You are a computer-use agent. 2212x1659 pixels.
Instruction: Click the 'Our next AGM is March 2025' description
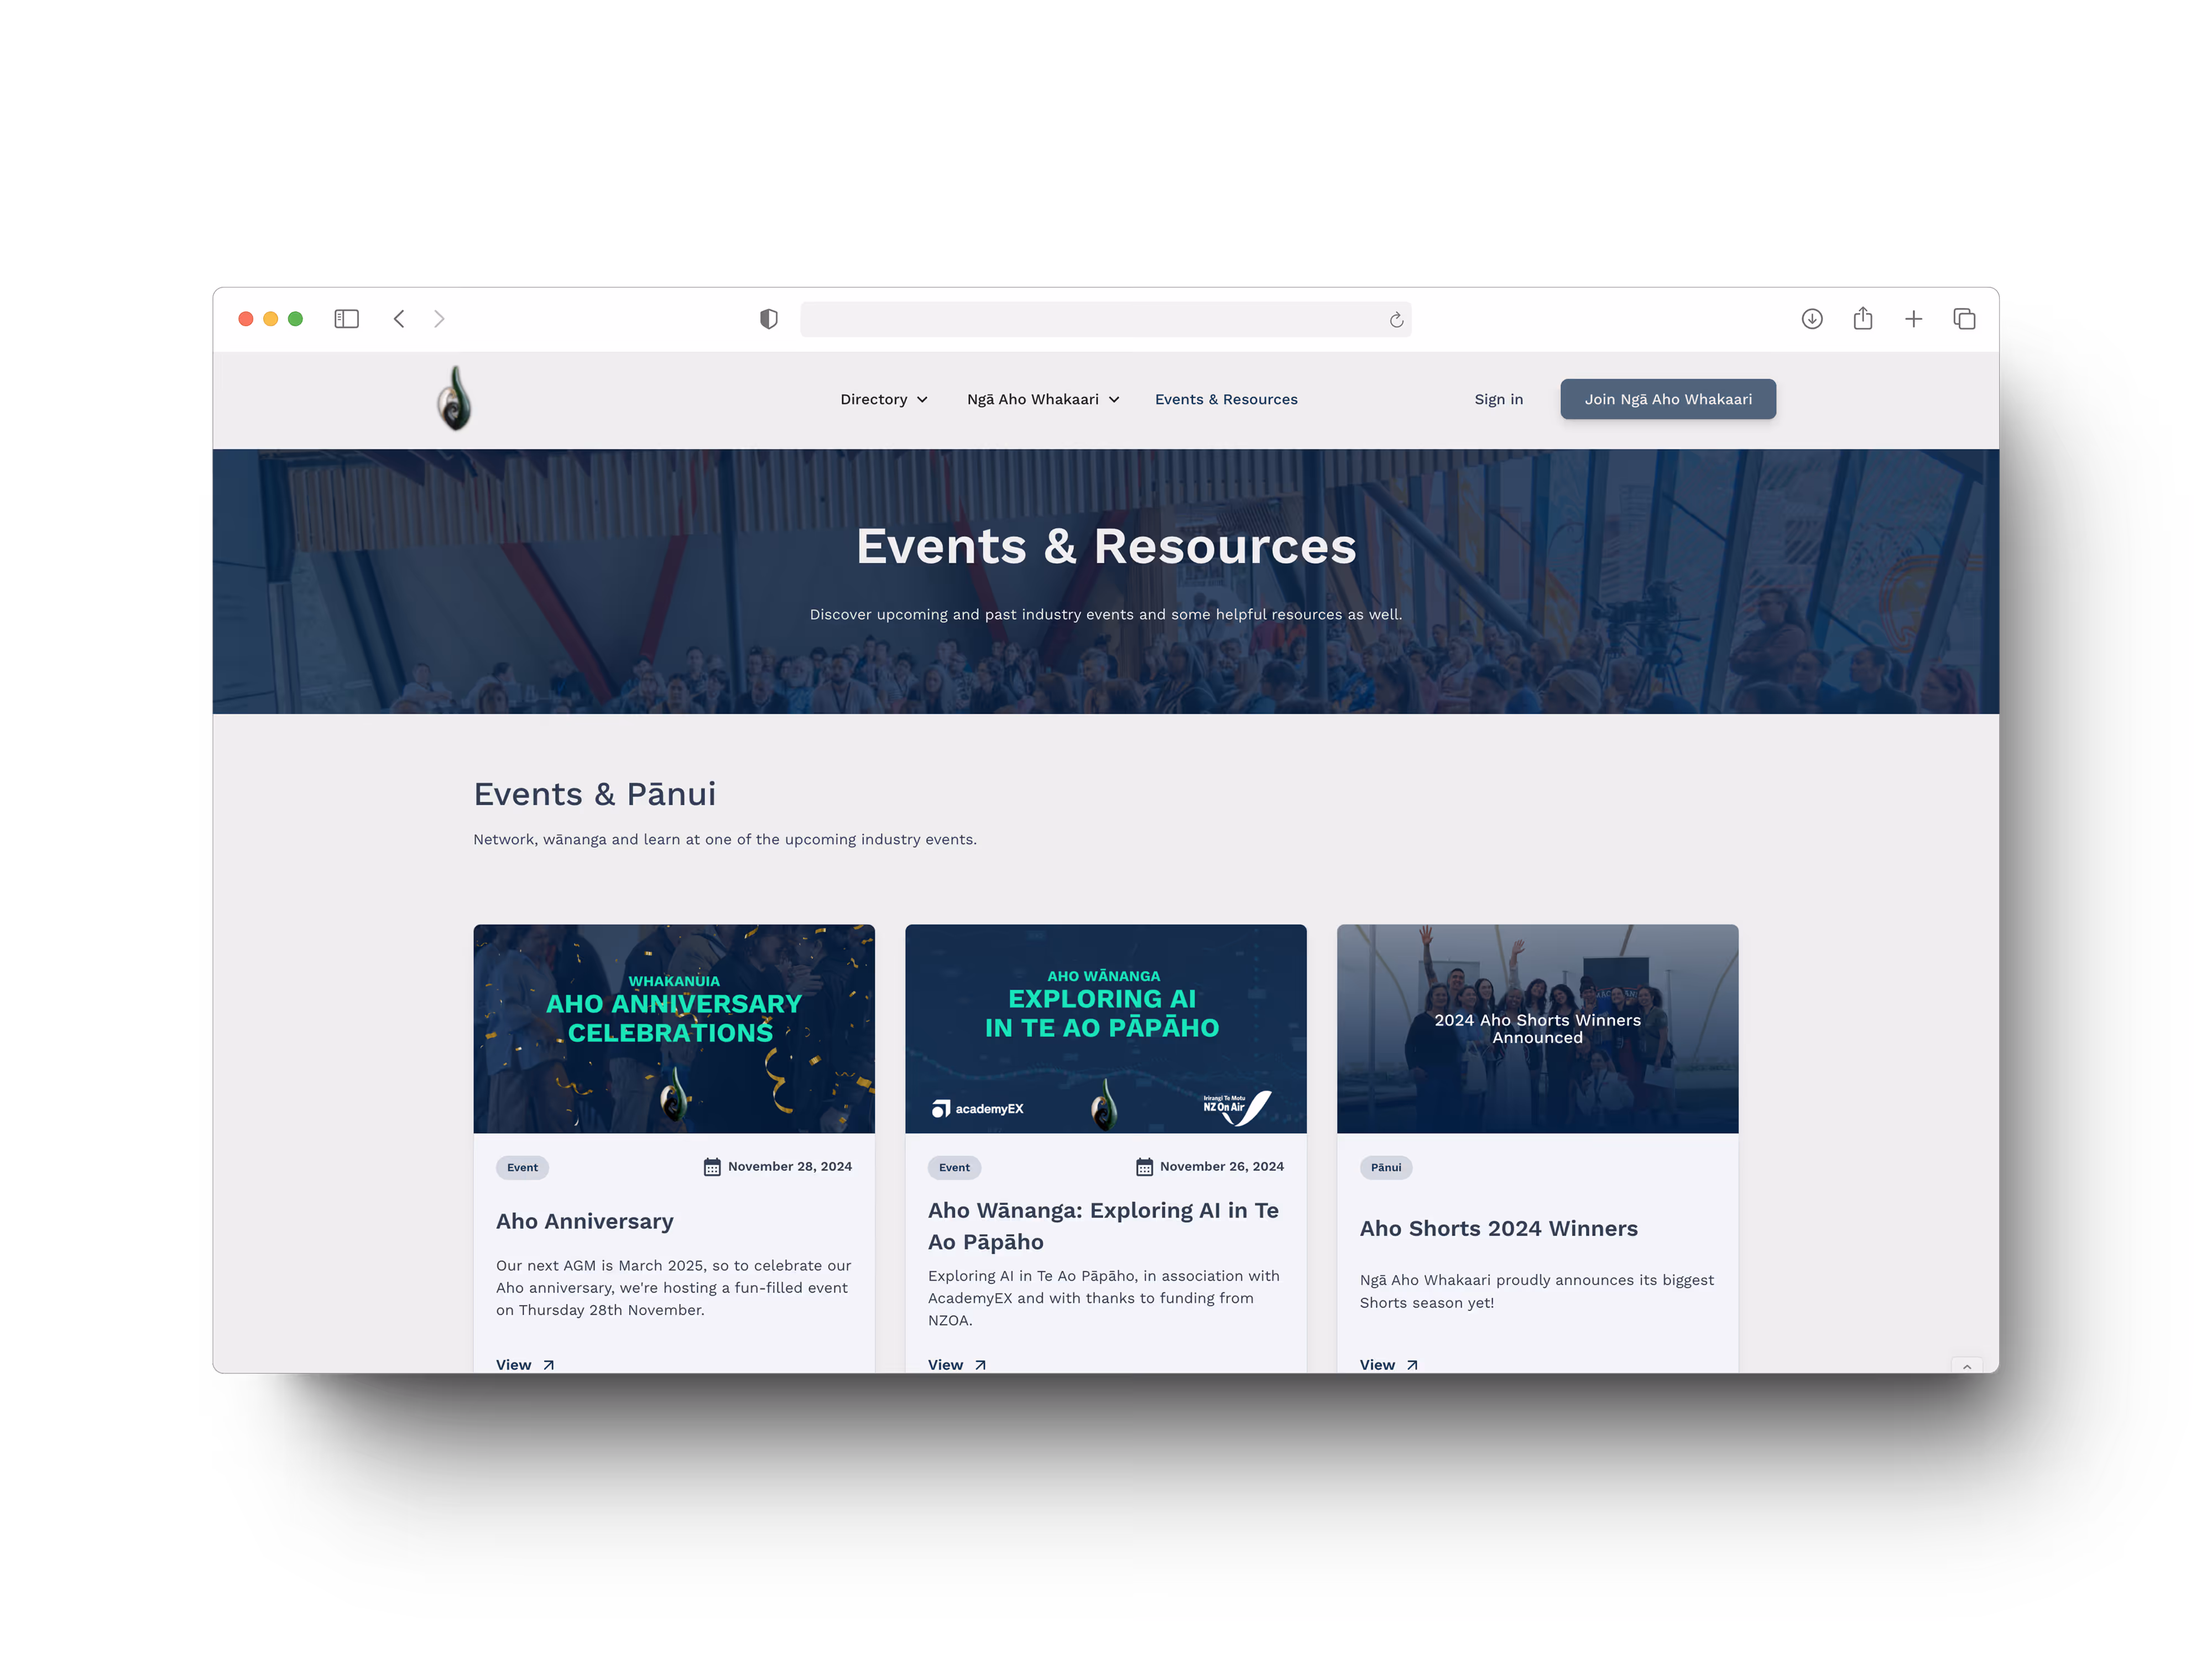[674, 1288]
